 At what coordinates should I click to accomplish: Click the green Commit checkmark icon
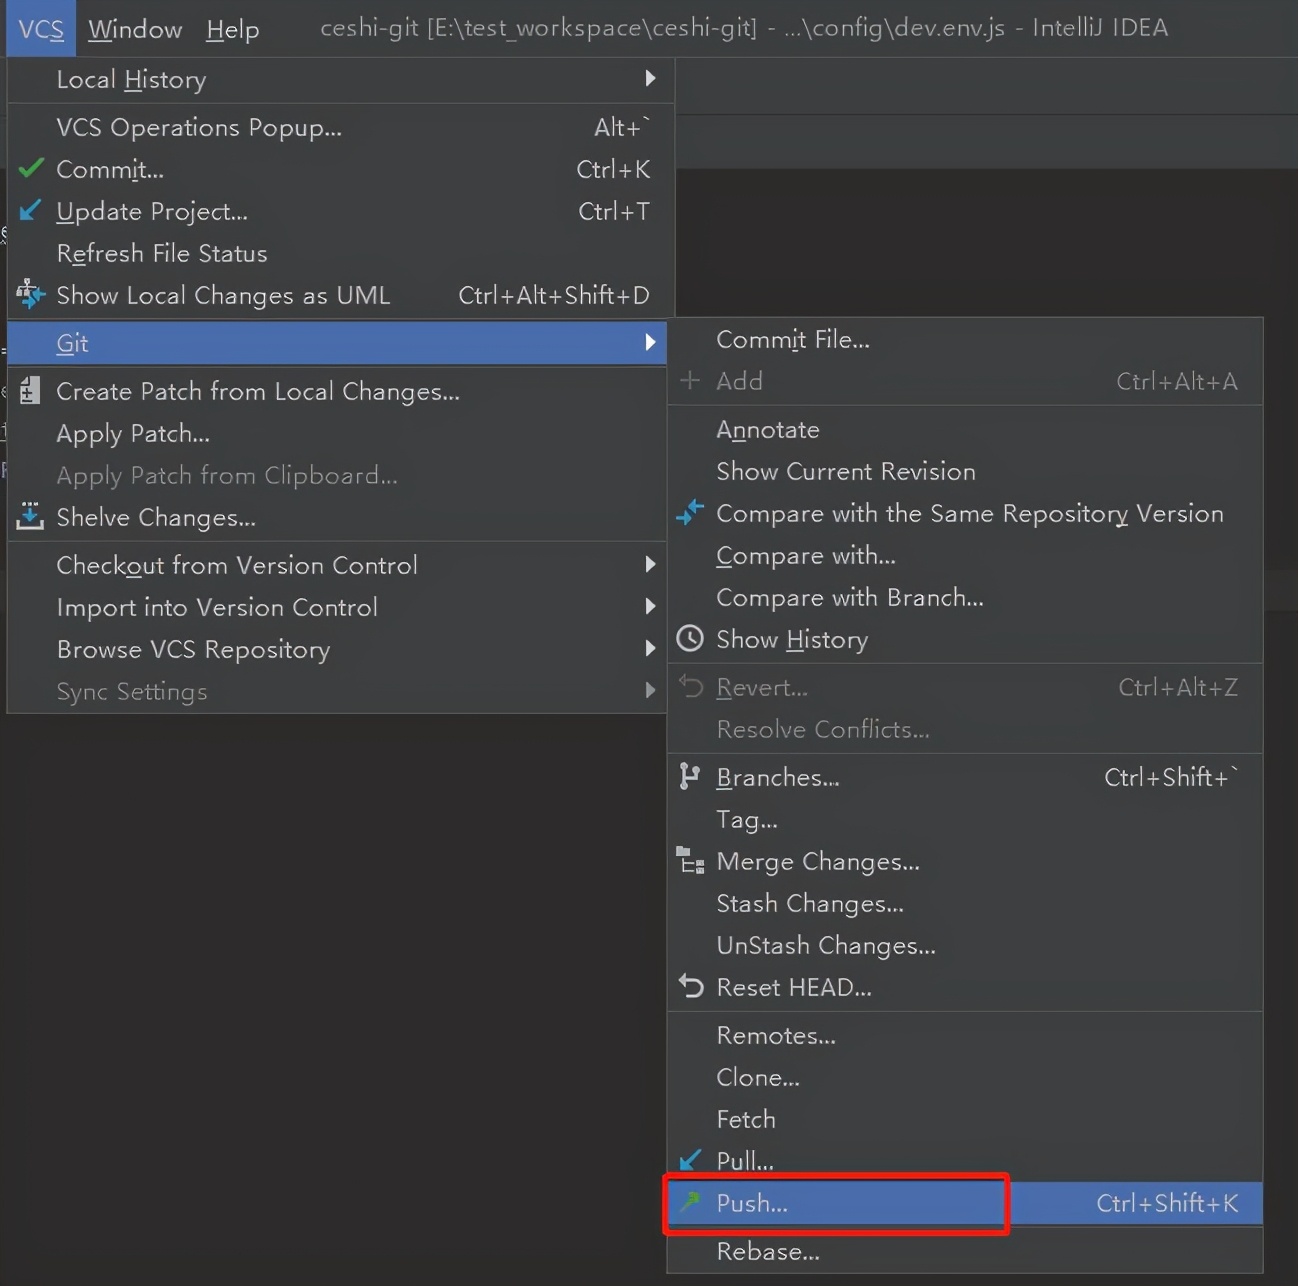point(31,168)
